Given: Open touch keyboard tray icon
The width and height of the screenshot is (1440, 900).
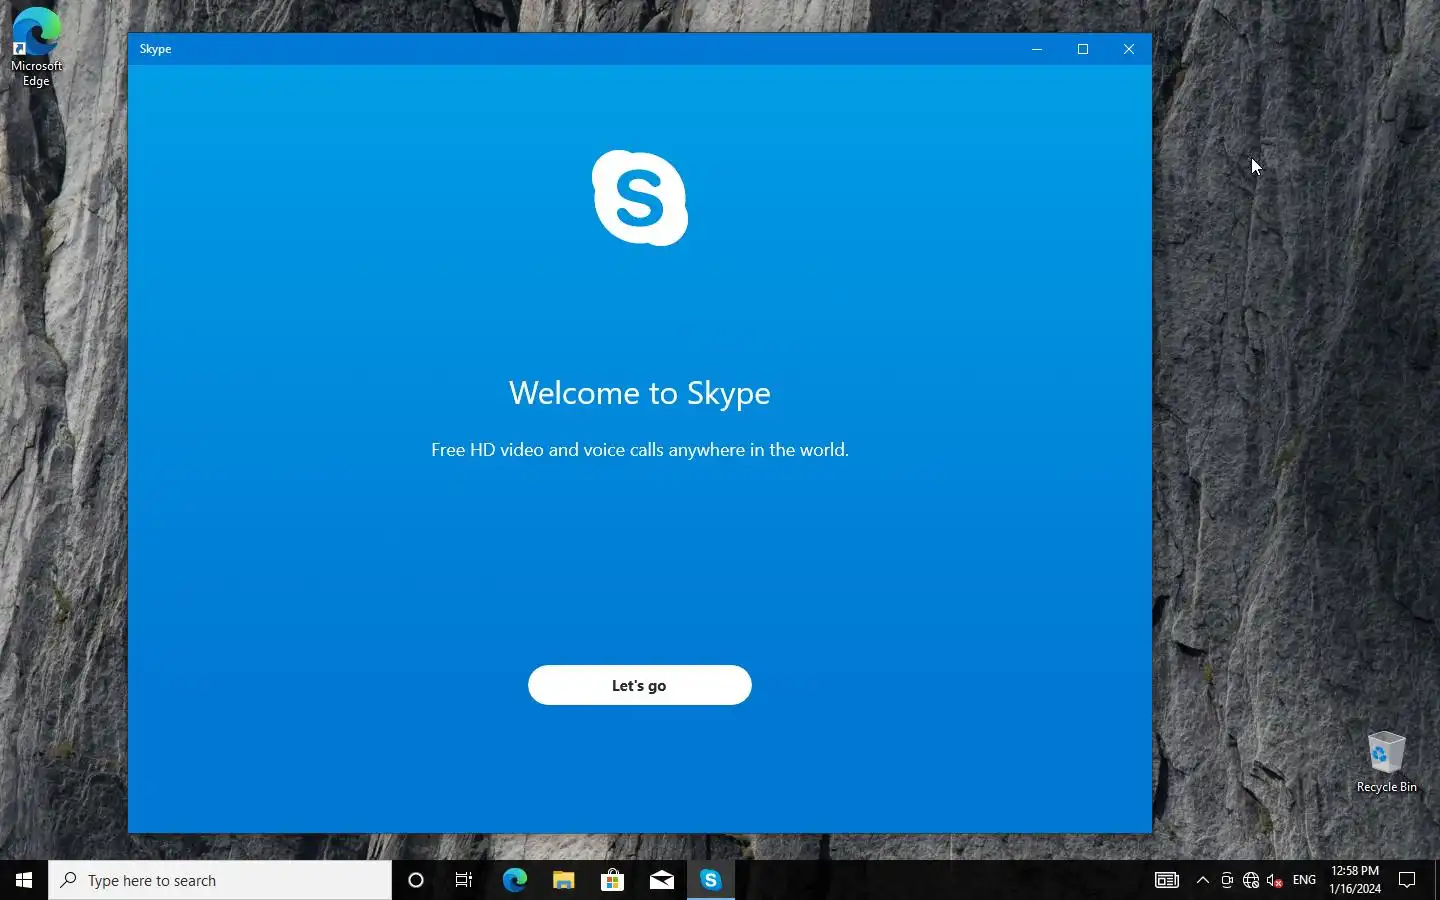Looking at the screenshot, I should [x=1167, y=880].
